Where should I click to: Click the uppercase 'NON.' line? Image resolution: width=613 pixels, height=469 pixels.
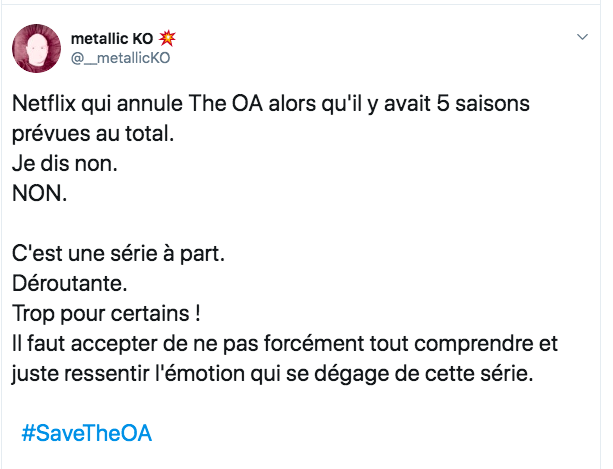coord(39,193)
